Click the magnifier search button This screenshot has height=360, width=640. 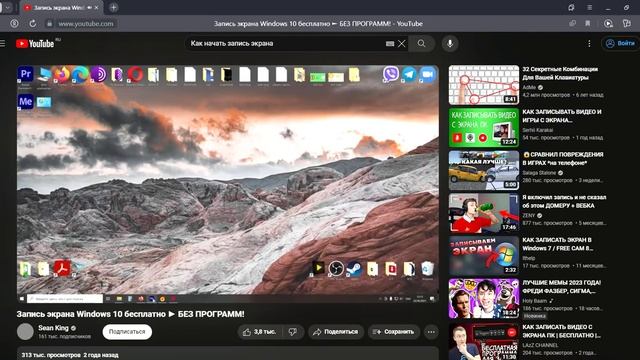point(422,43)
